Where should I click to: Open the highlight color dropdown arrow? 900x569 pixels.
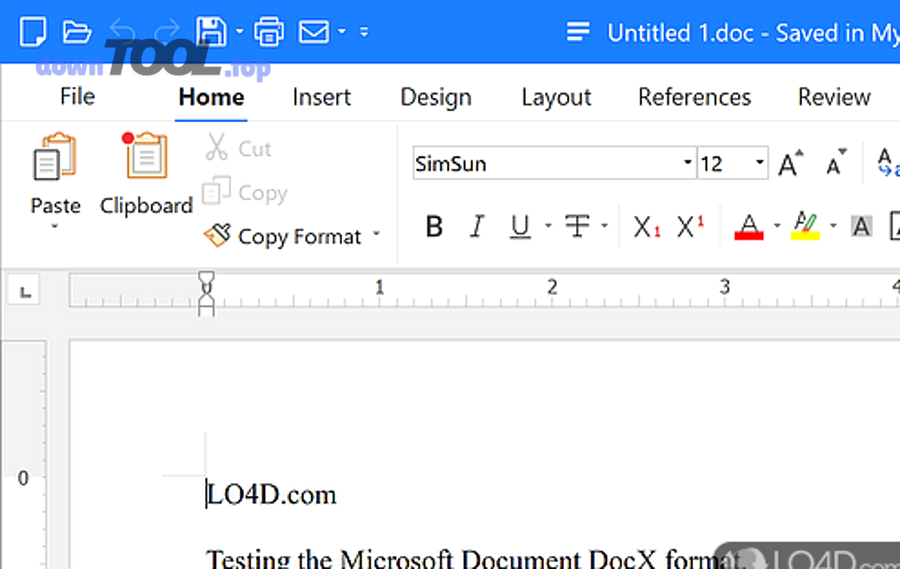[833, 226]
